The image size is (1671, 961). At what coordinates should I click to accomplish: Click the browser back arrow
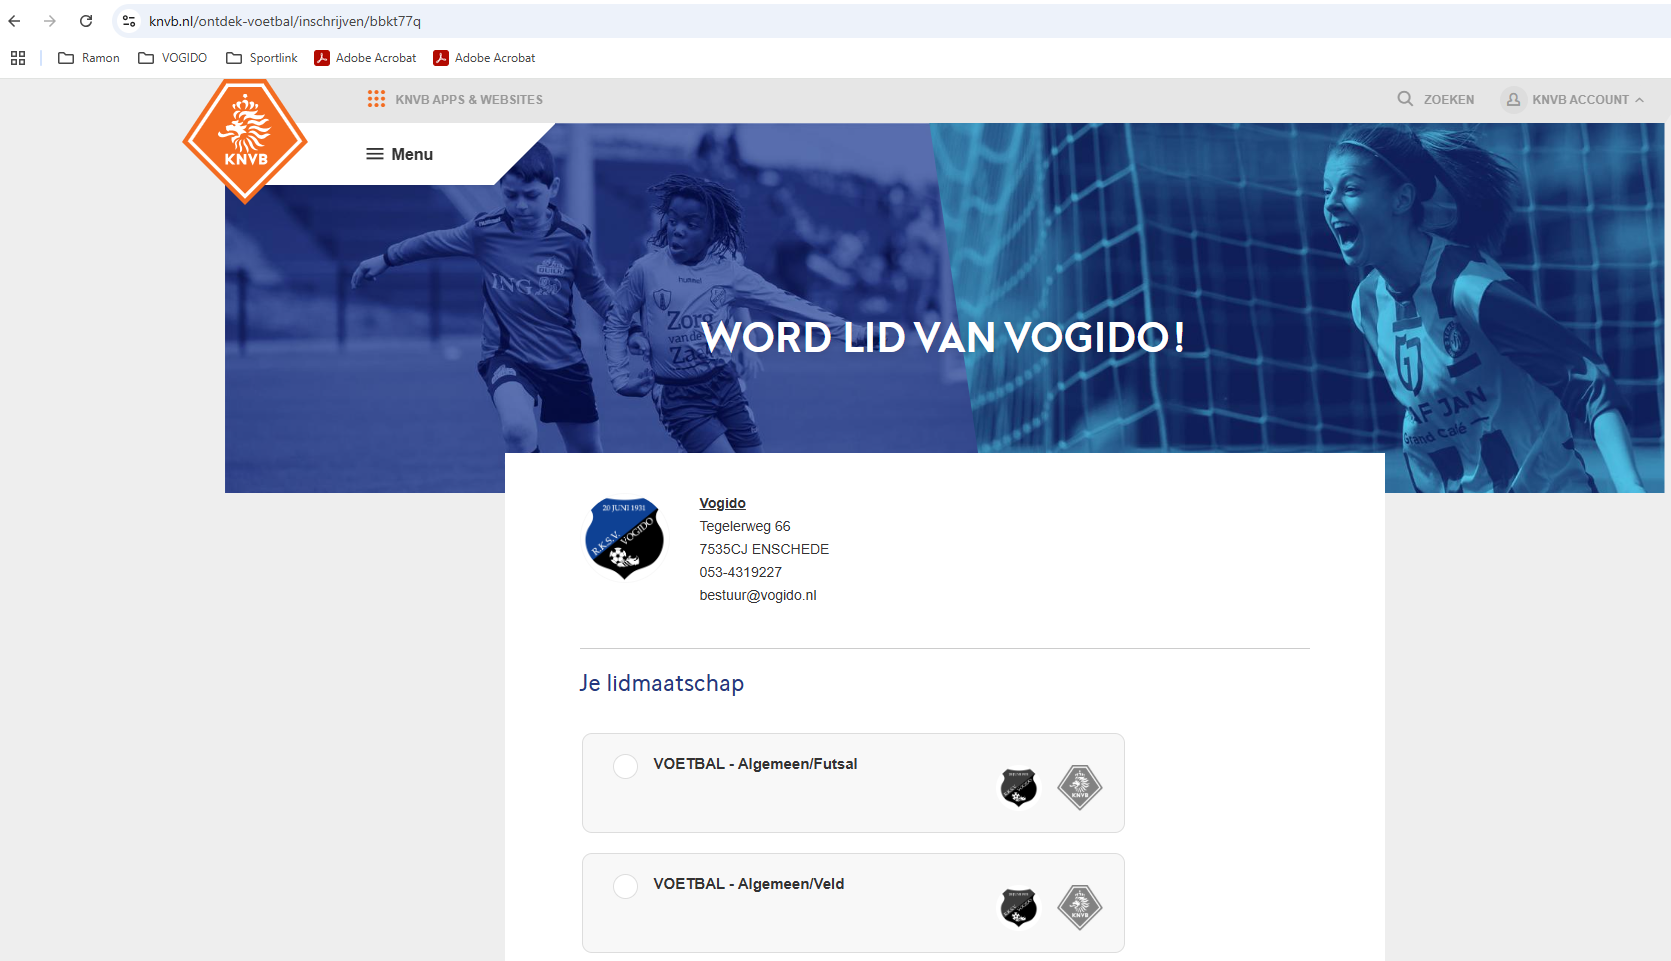tap(14, 21)
